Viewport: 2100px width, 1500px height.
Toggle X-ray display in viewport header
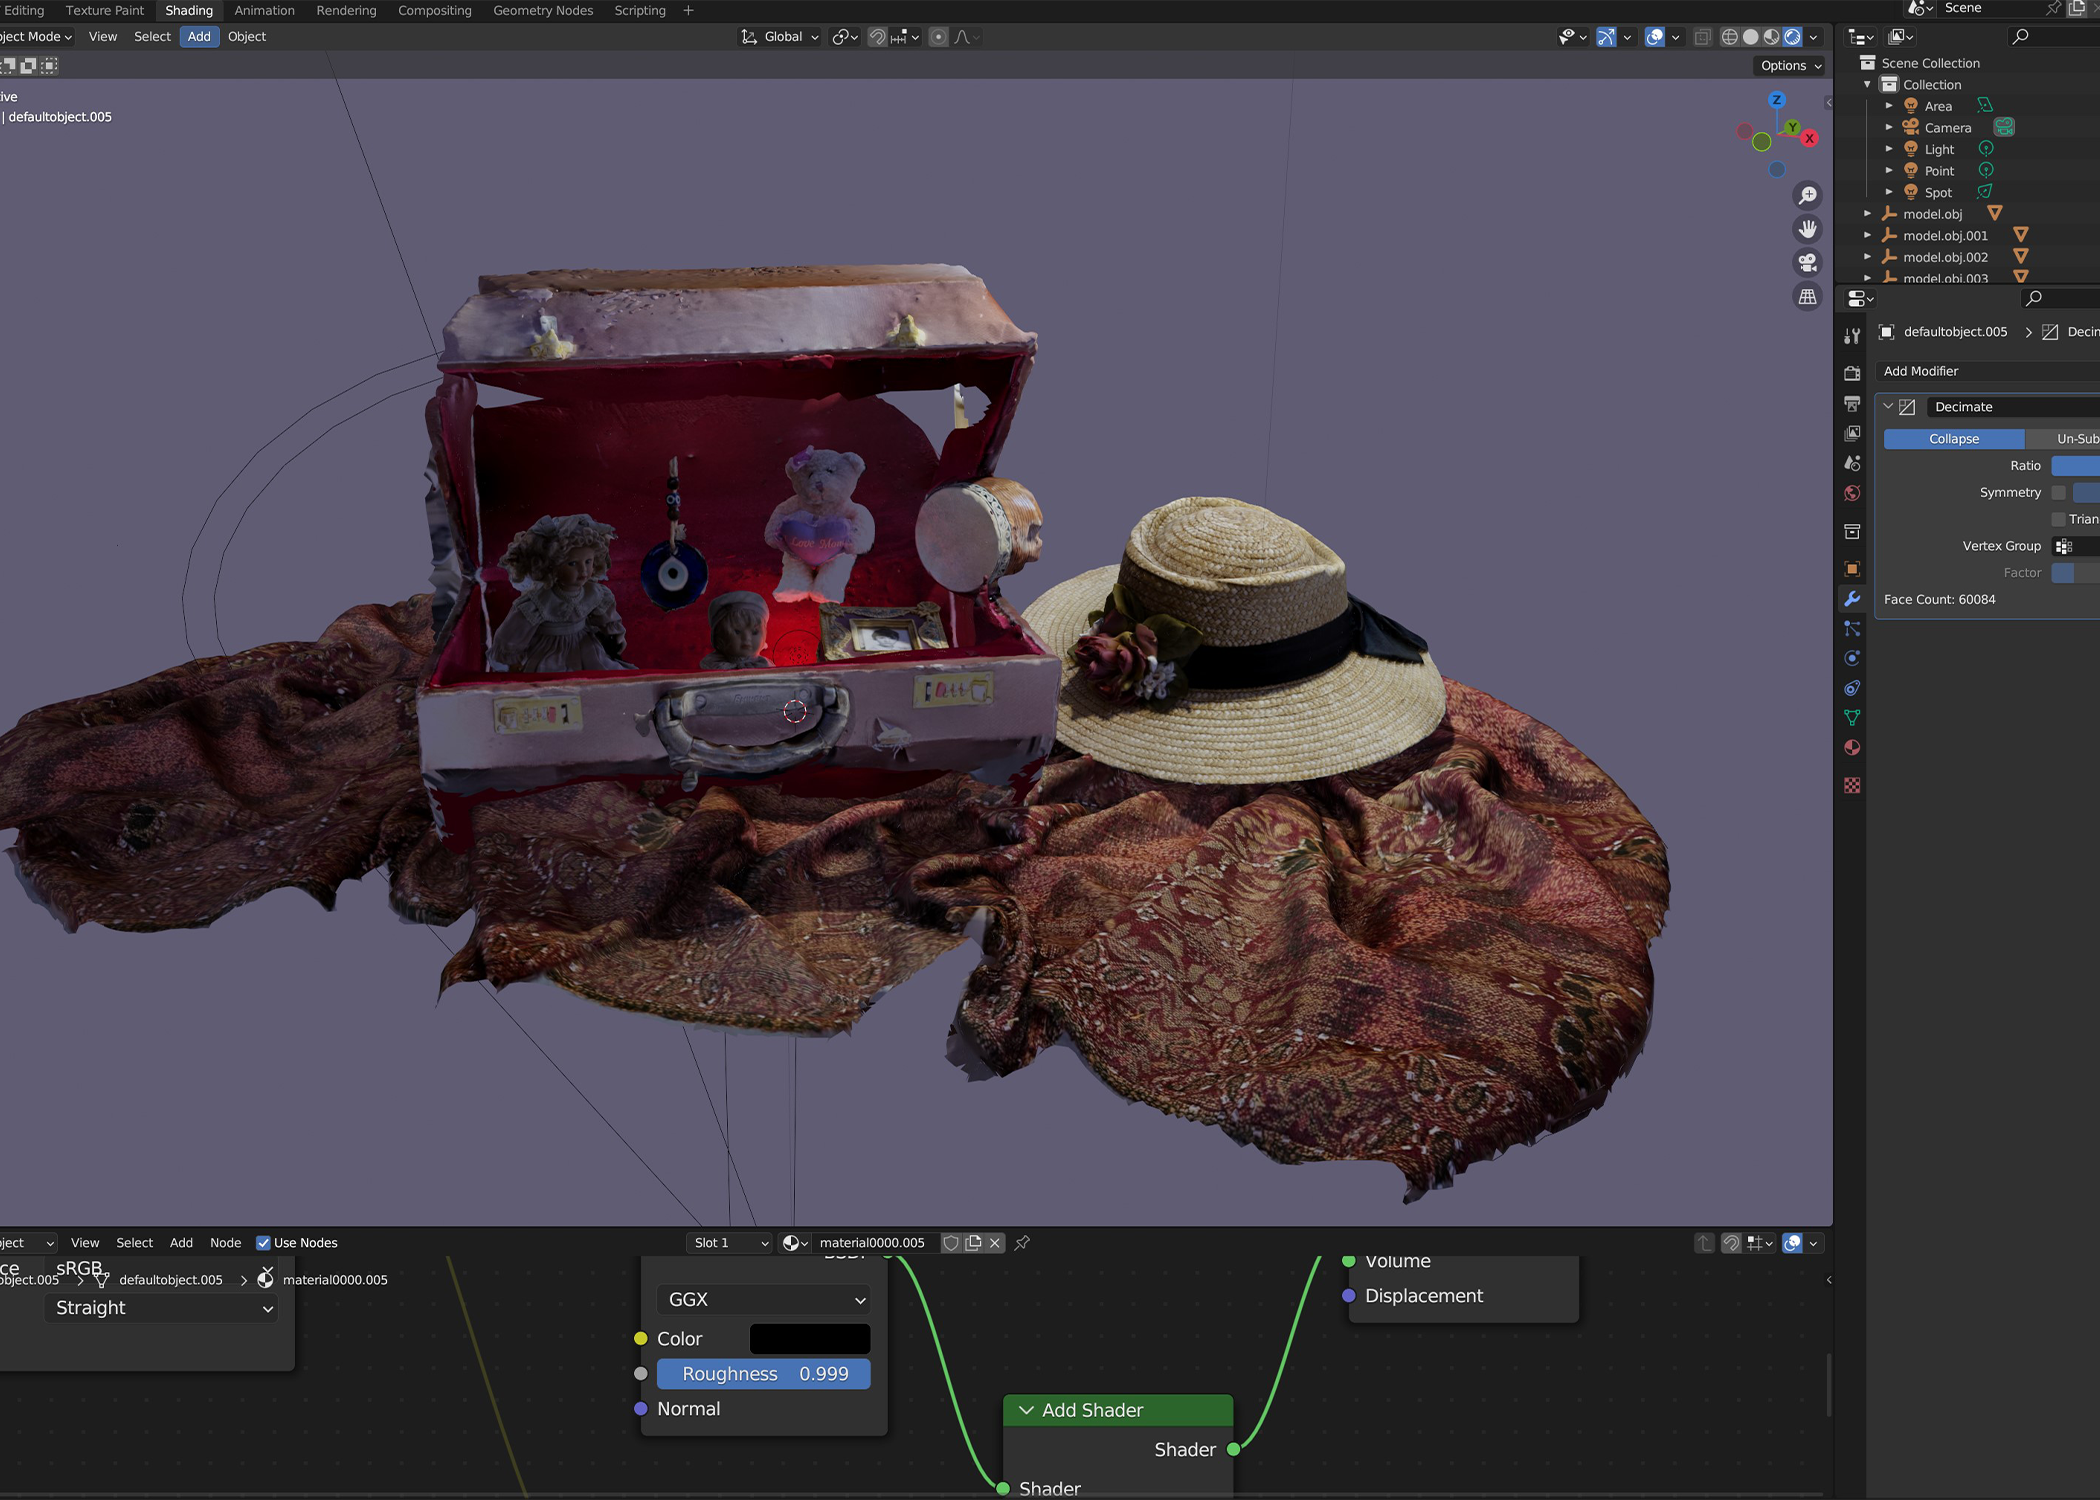pos(1702,37)
